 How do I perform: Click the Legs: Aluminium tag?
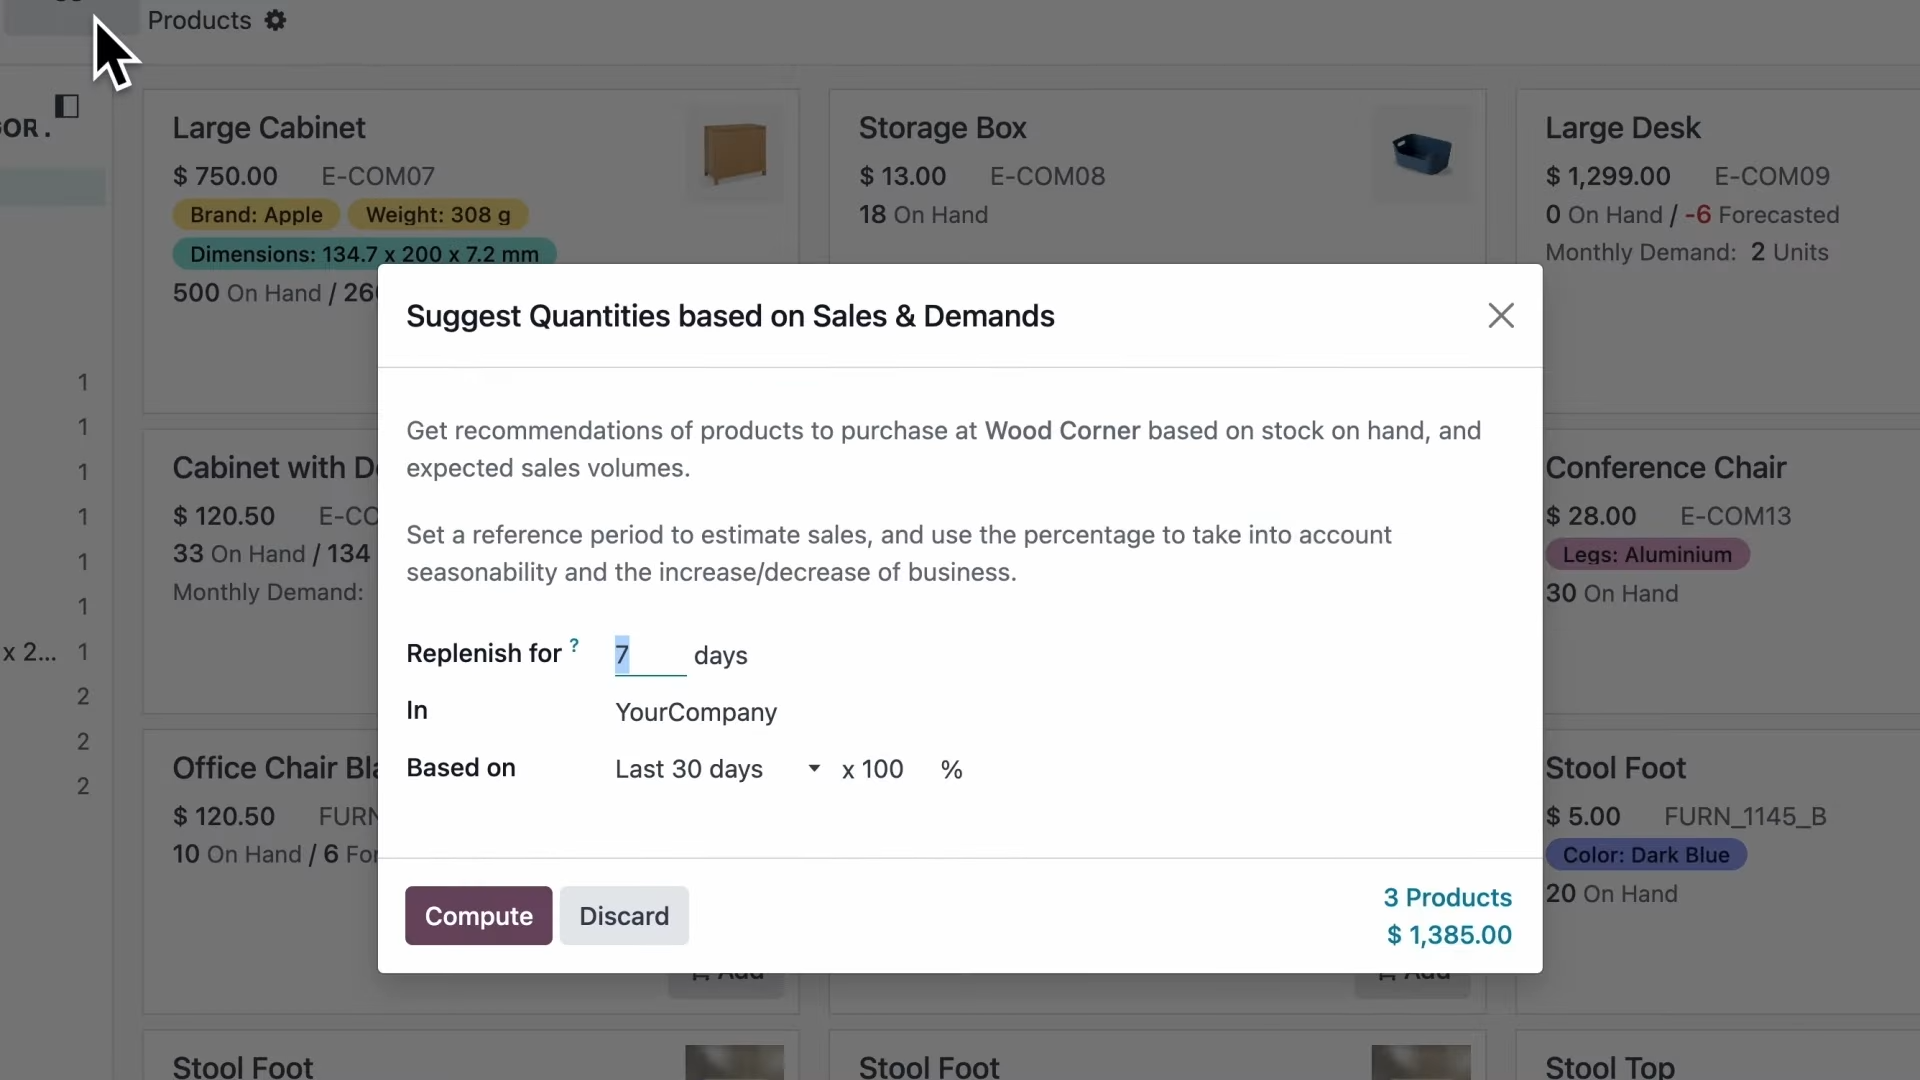tap(1647, 555)
